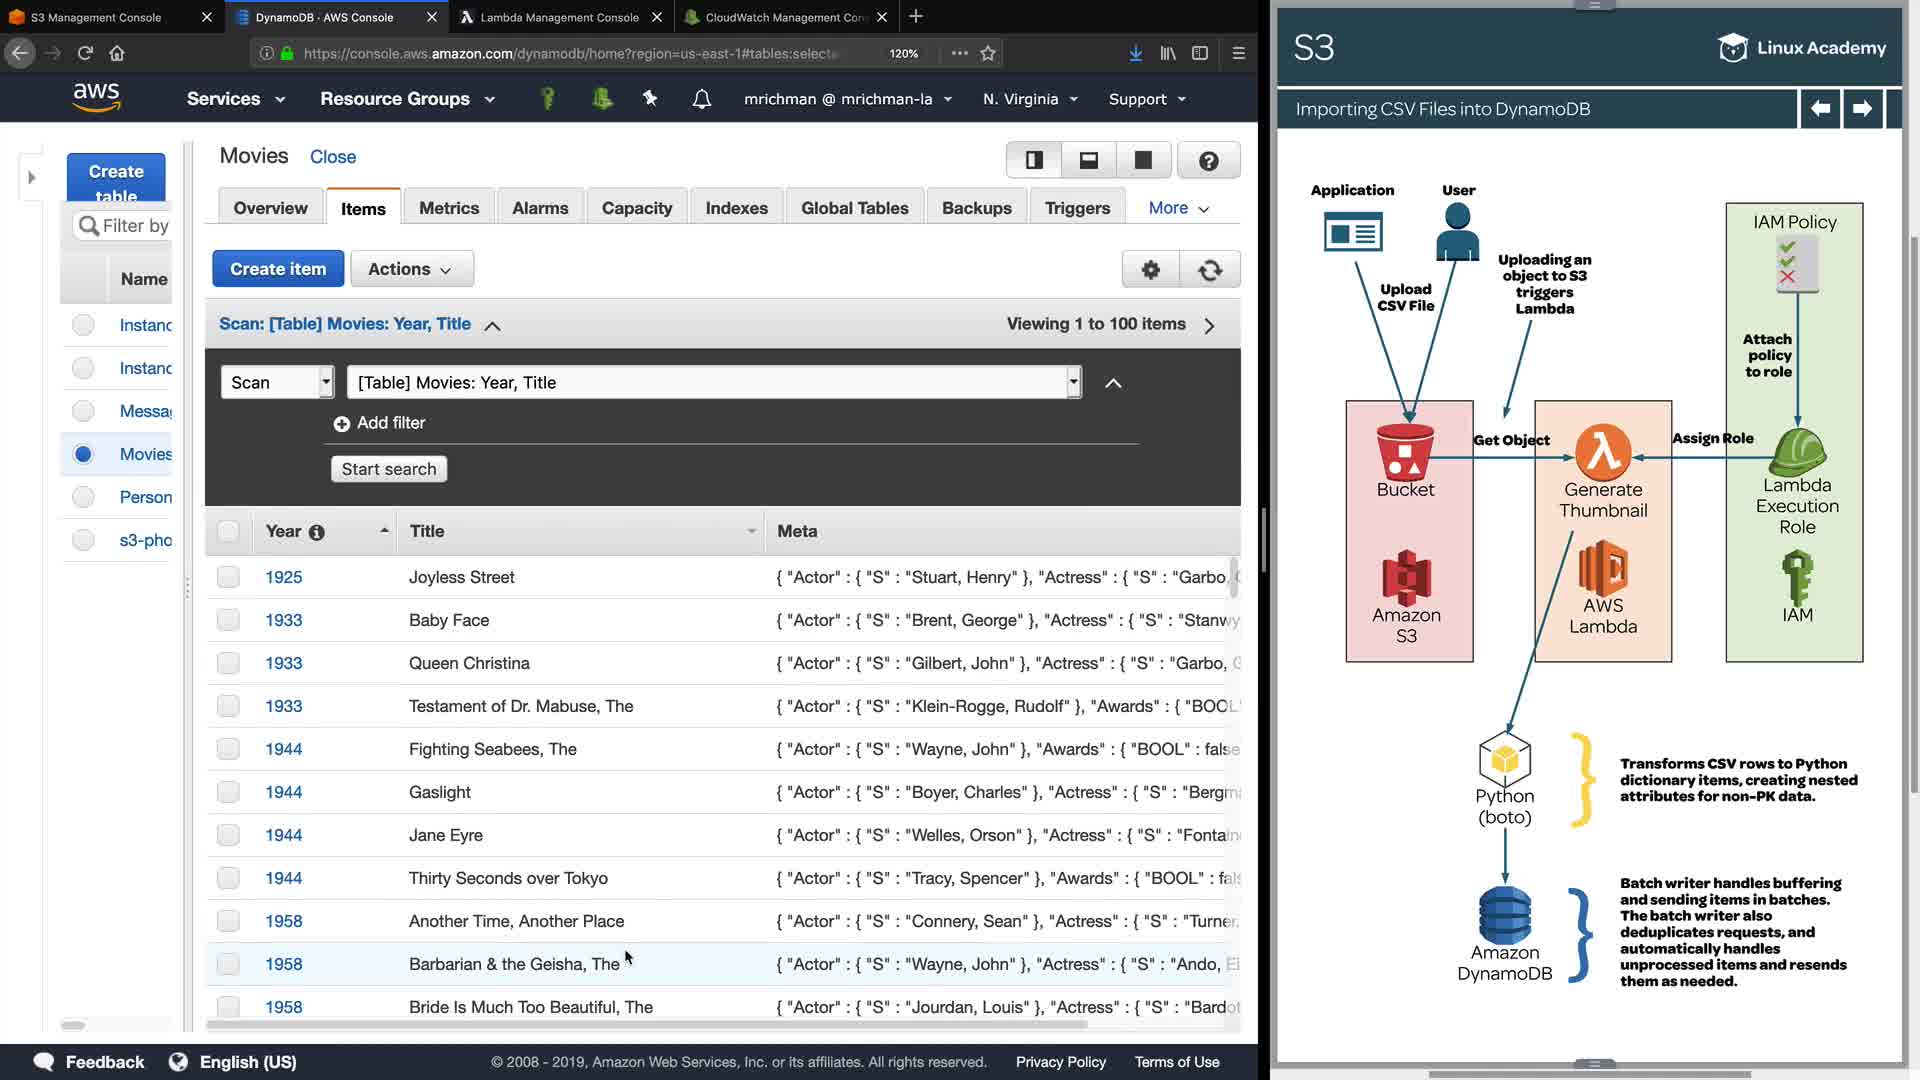1920x1080 pixels.
Task: Open the Scan type dropdown
Action: click(x=276, y=382)
